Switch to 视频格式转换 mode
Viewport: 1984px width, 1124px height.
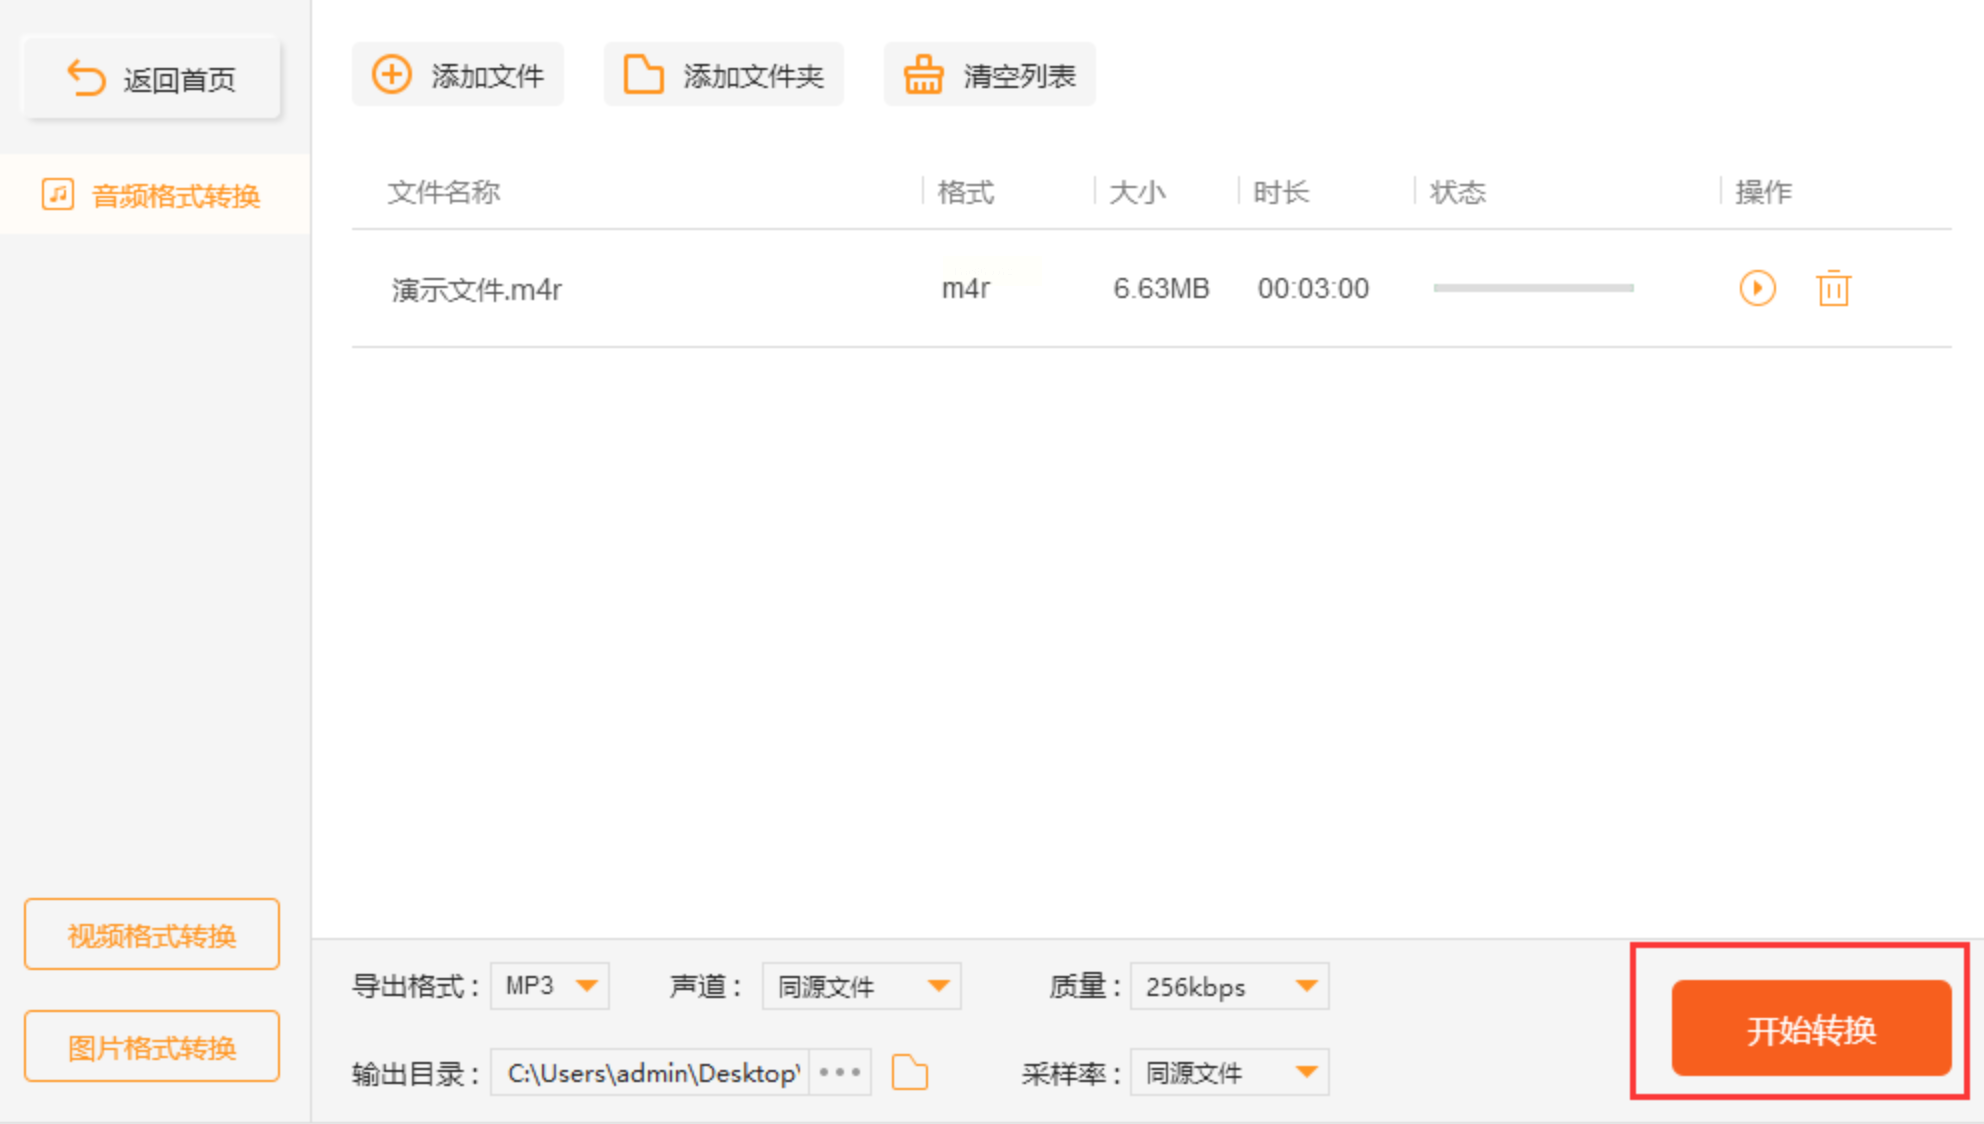coord(152,935)
